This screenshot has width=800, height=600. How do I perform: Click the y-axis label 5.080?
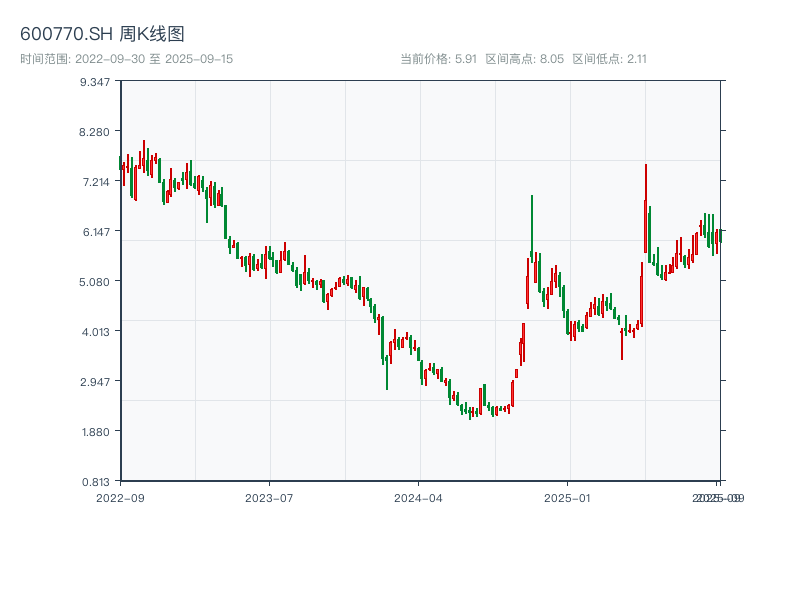(94, 282)
